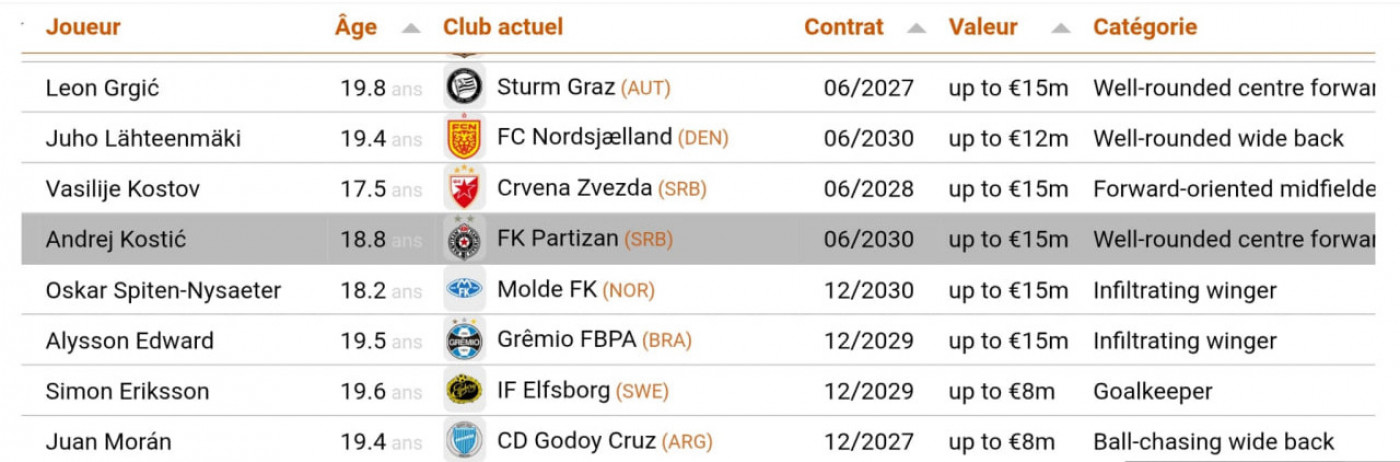
Task: Click the Molde FK club logo
Action: (464, 290)
